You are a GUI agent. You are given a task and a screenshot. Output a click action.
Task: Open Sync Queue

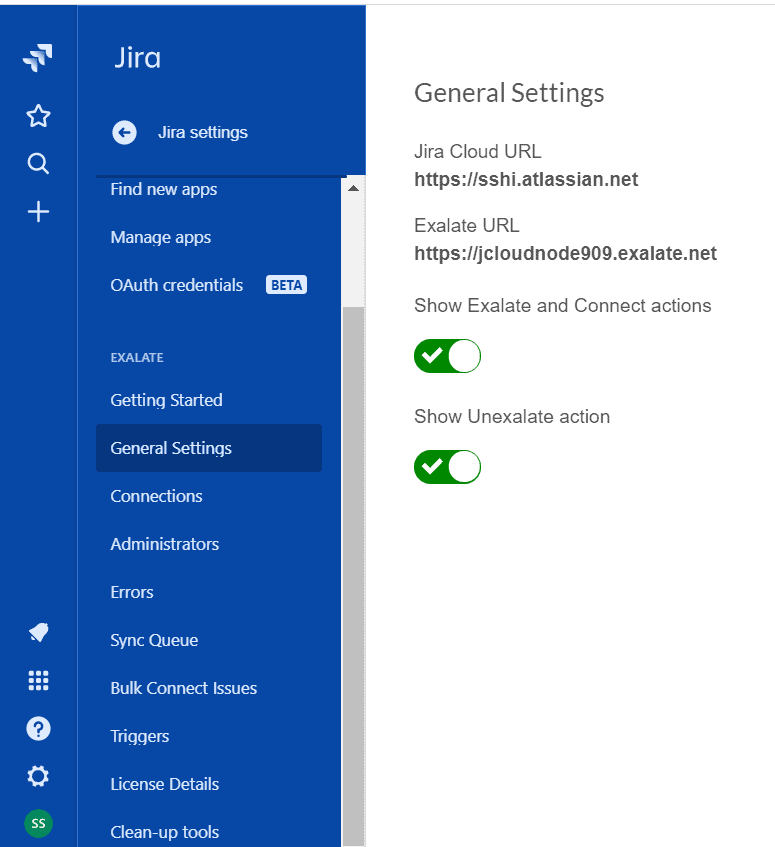pos(154,640)
